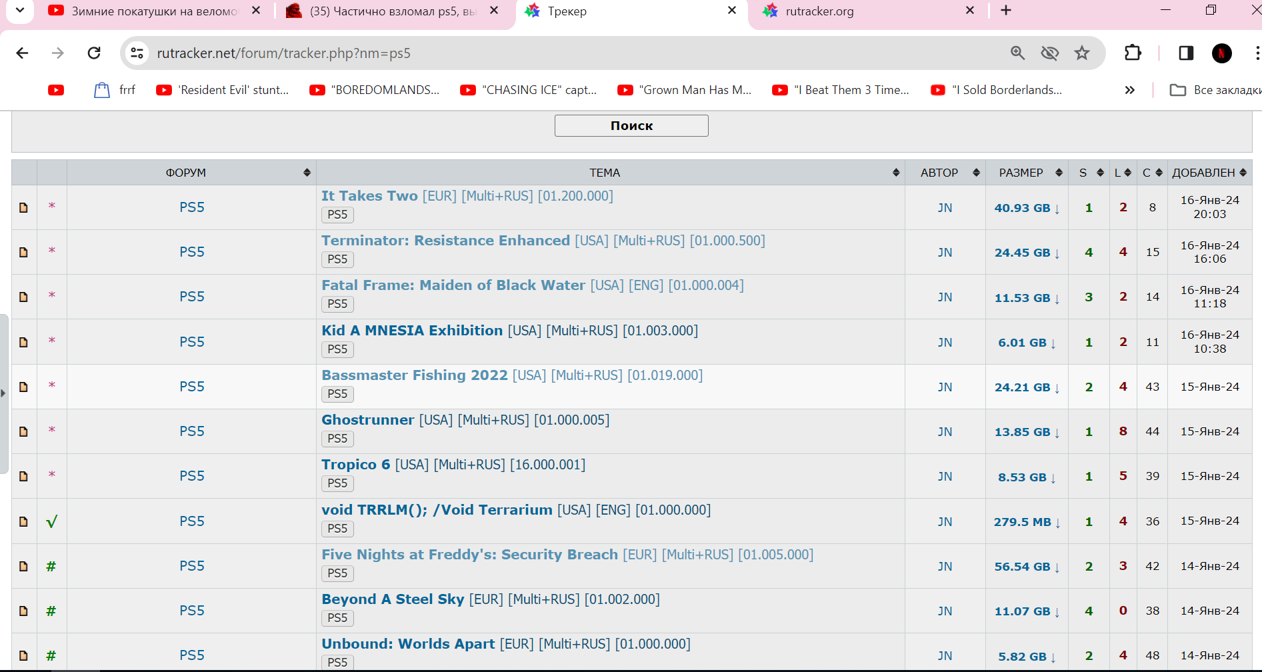Reload the page with refresh icon
Viewport: 1262px width, 672px height.
(x=94, y=53)
